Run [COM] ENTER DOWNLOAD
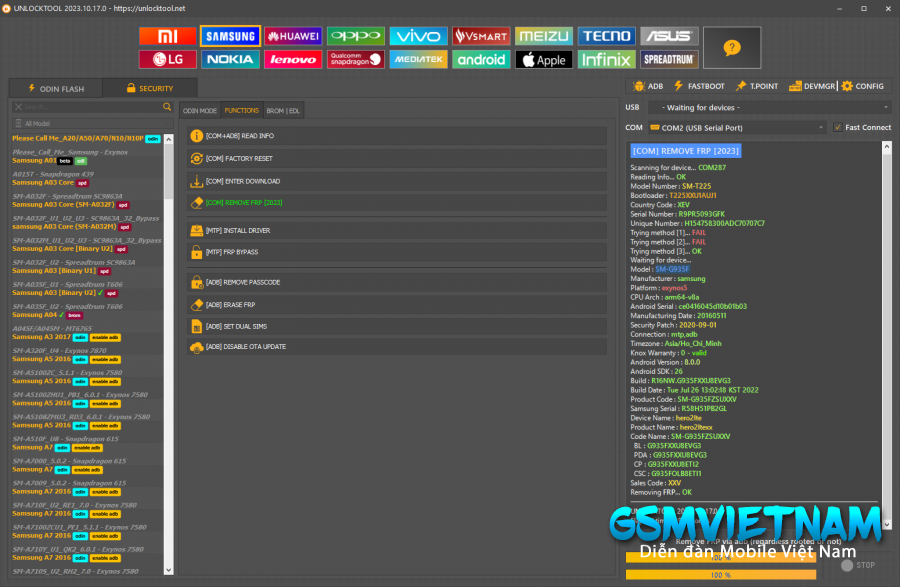900x587 pixels. tap(397, 181)
